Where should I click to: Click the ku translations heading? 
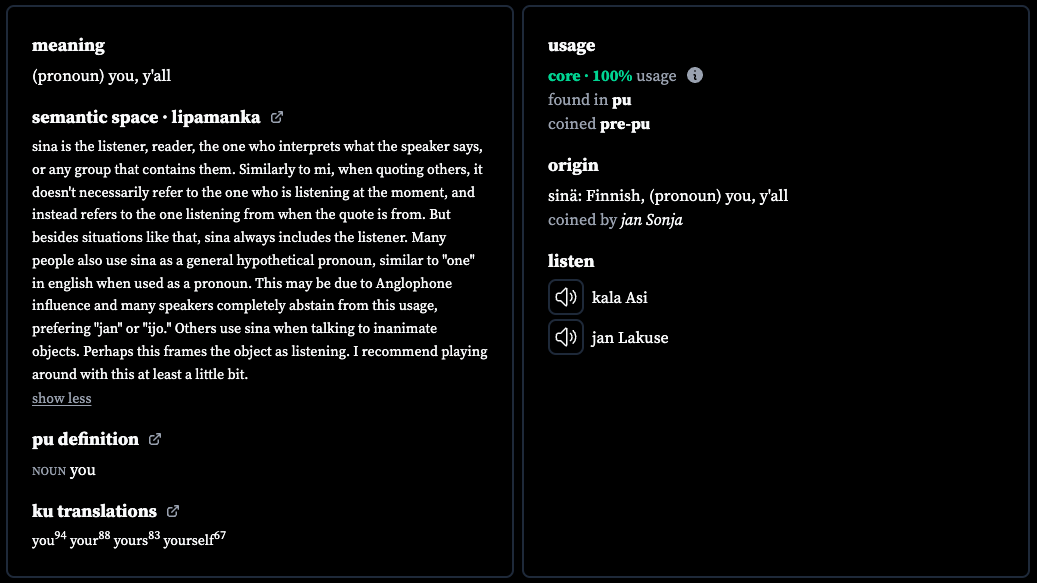click(95, 511)
